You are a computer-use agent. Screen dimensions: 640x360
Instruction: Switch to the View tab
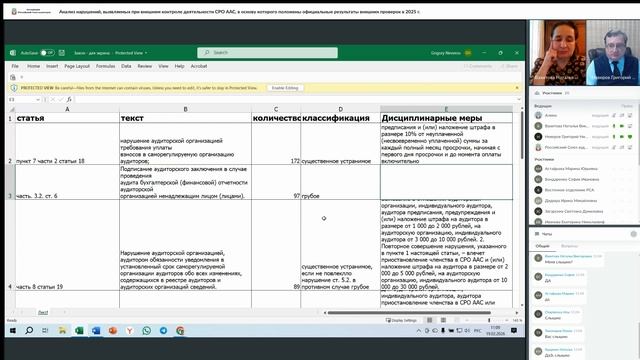(x=163, y=66)
